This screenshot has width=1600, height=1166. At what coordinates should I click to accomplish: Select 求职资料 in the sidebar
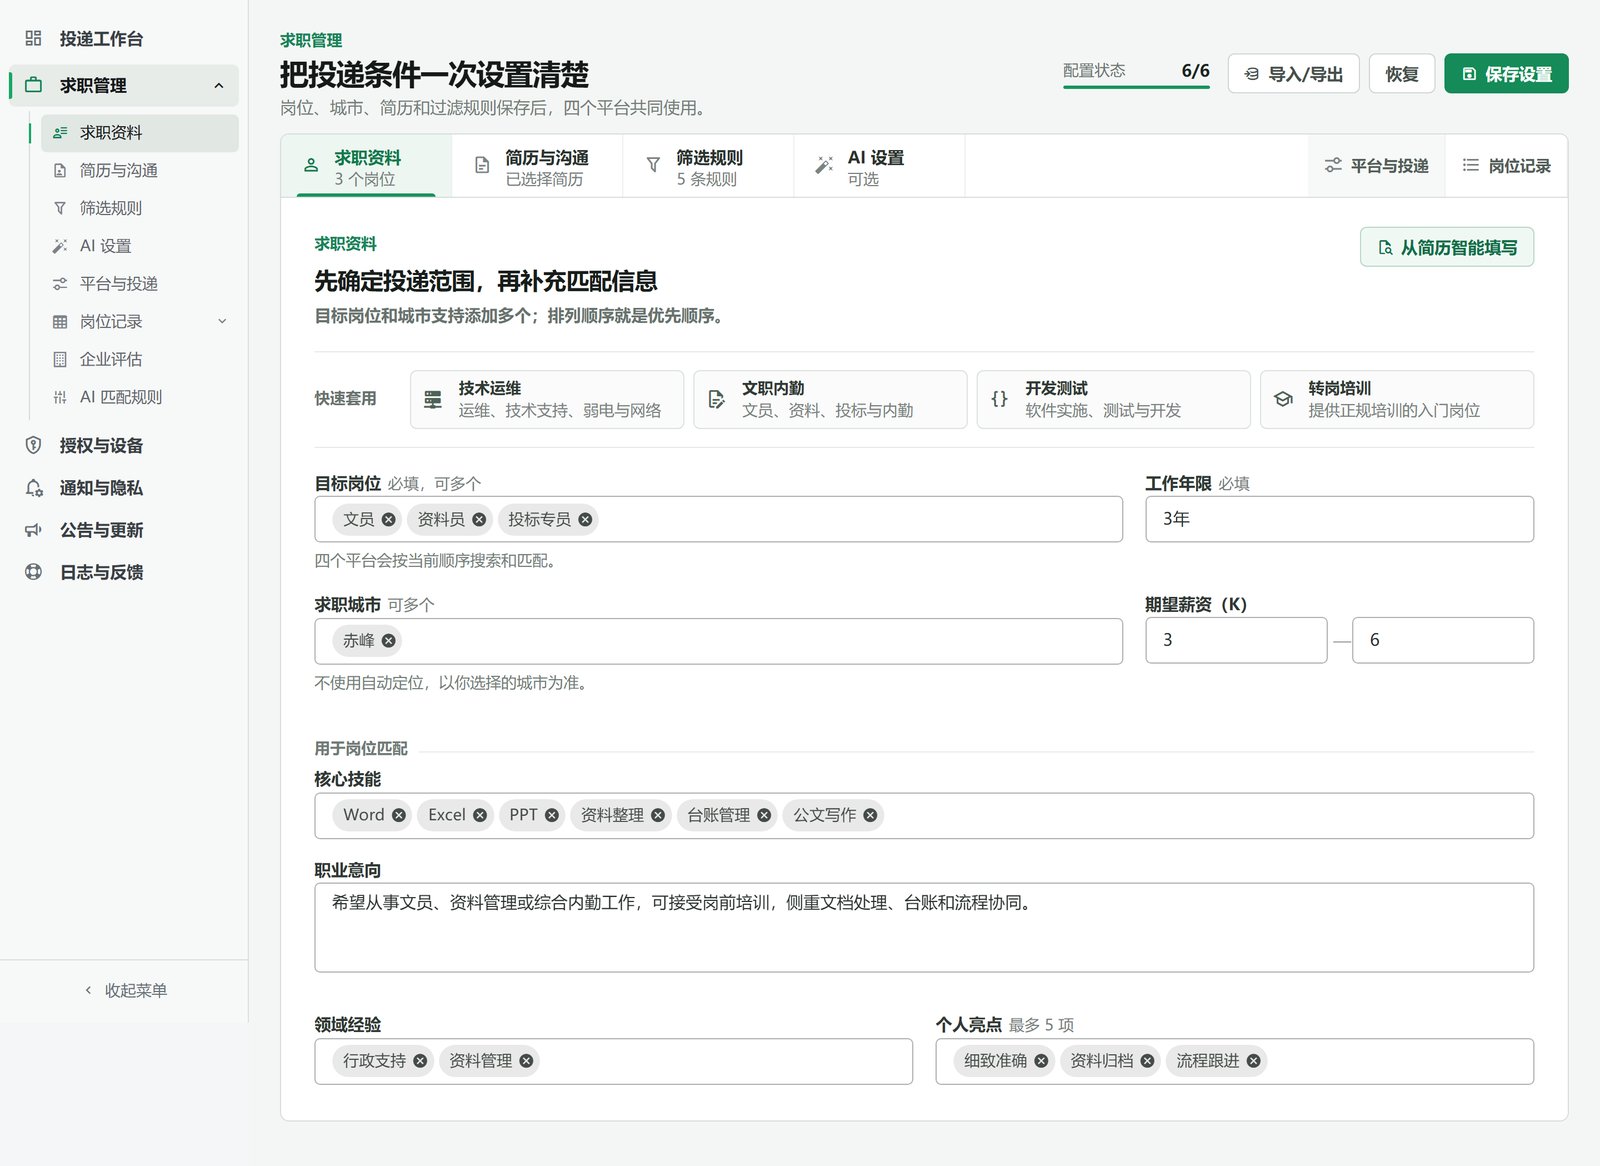(x=139, y=133)
